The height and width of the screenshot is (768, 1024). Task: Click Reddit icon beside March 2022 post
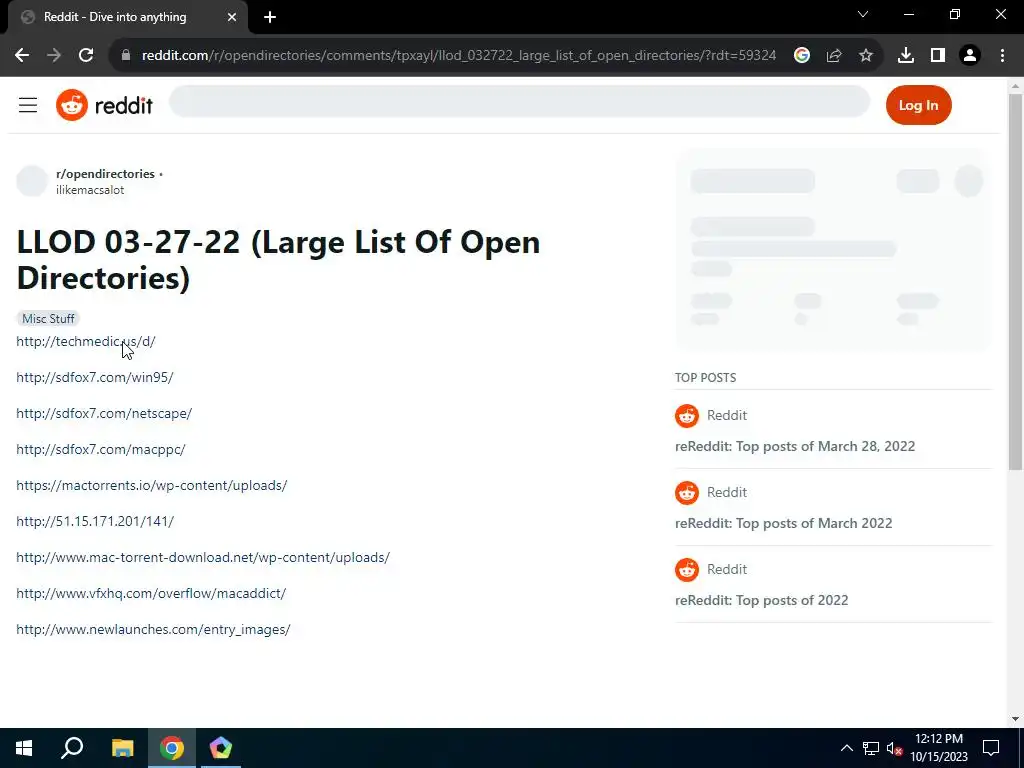(686, 492)
